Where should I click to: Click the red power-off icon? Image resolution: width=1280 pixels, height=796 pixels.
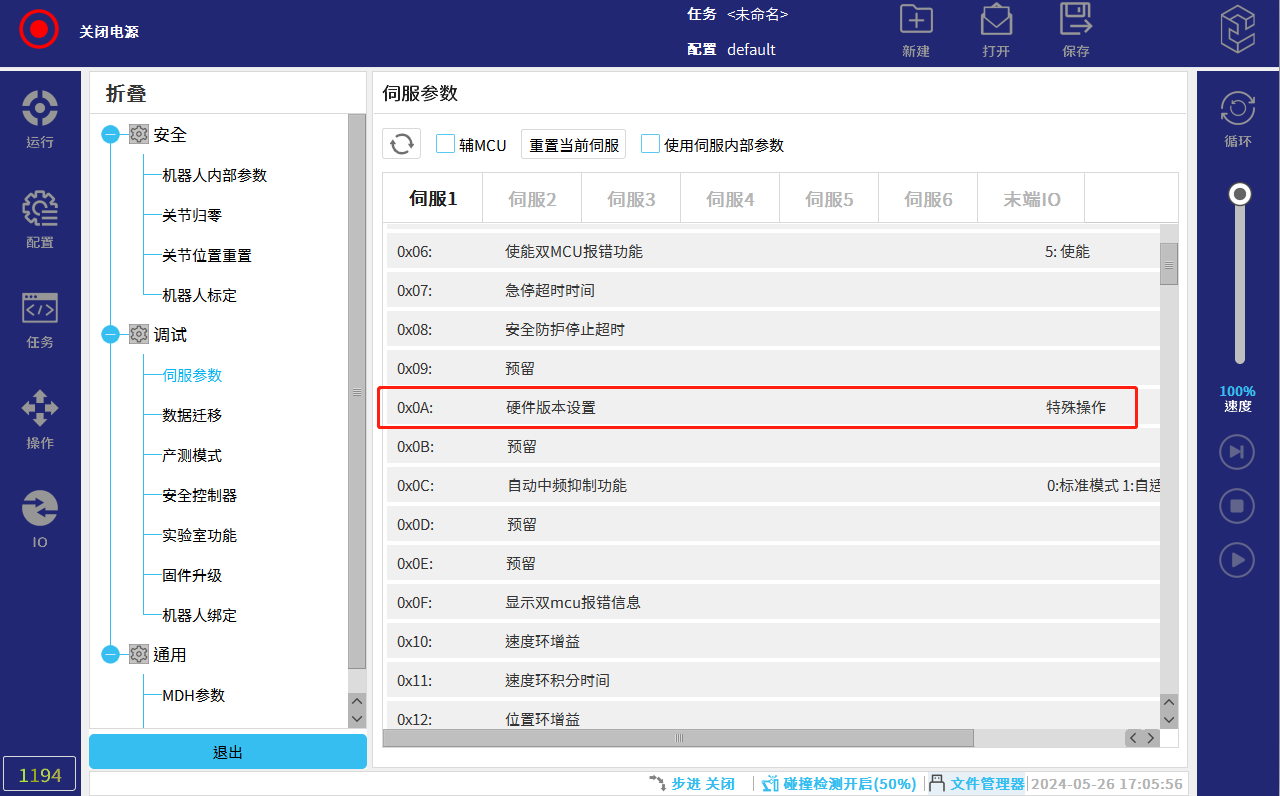pos(39,29)
